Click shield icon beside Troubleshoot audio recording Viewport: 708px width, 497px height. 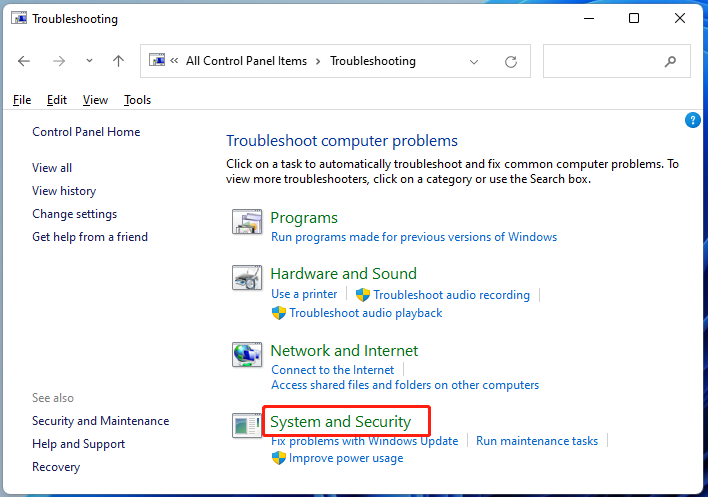click(x=363, y=295)
